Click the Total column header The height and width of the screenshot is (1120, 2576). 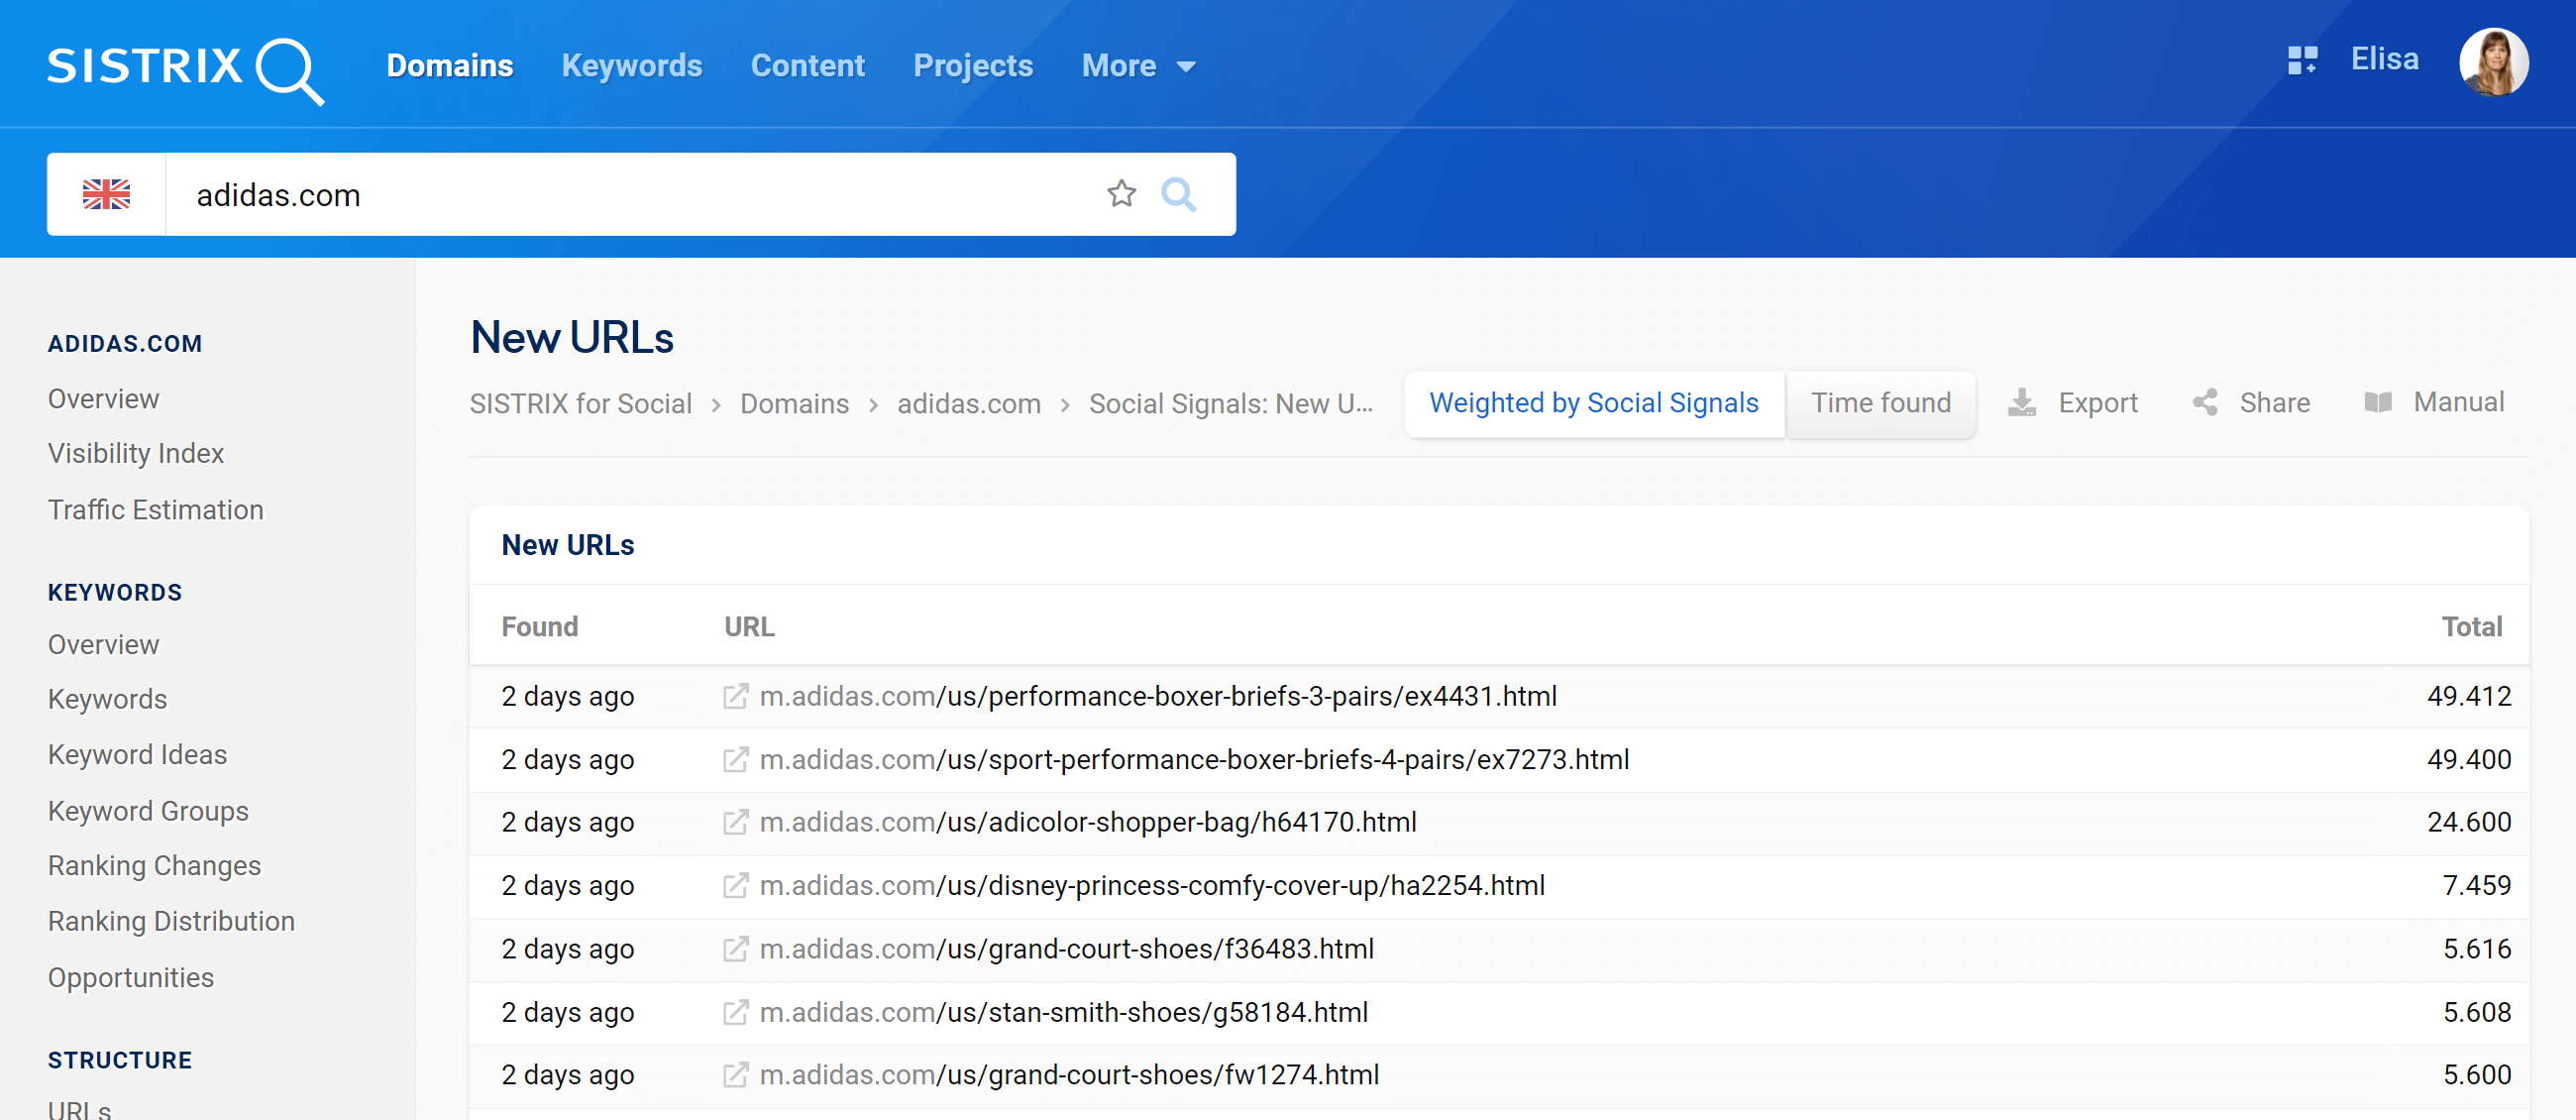(2472, 627)
